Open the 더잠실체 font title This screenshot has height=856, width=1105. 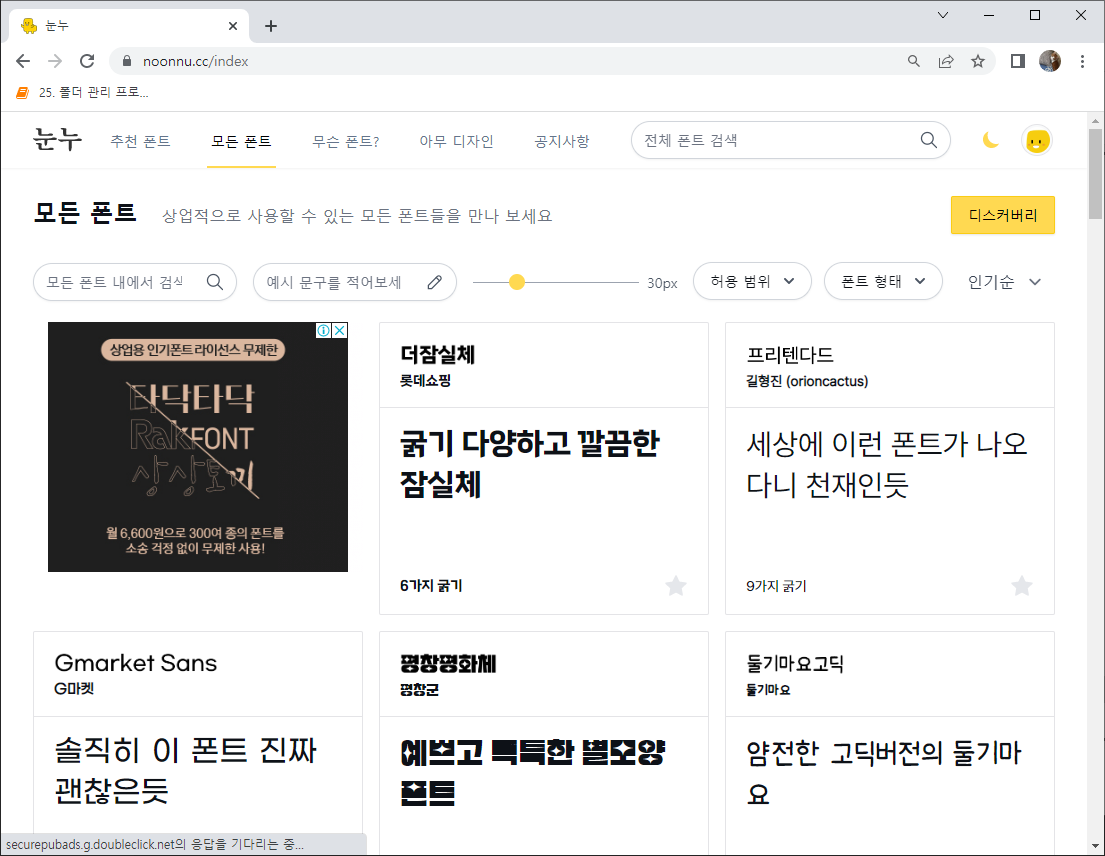click(x=437, y=354)
